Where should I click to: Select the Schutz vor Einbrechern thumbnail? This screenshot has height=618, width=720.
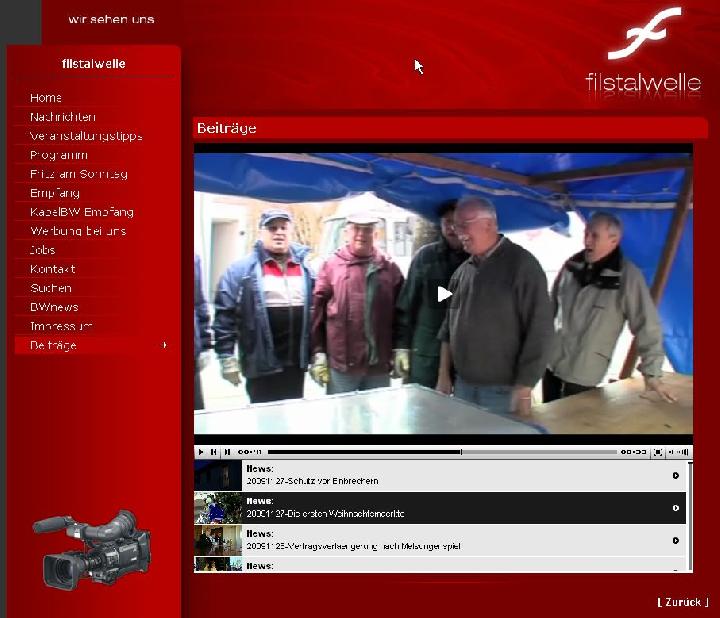click(218, 475)
